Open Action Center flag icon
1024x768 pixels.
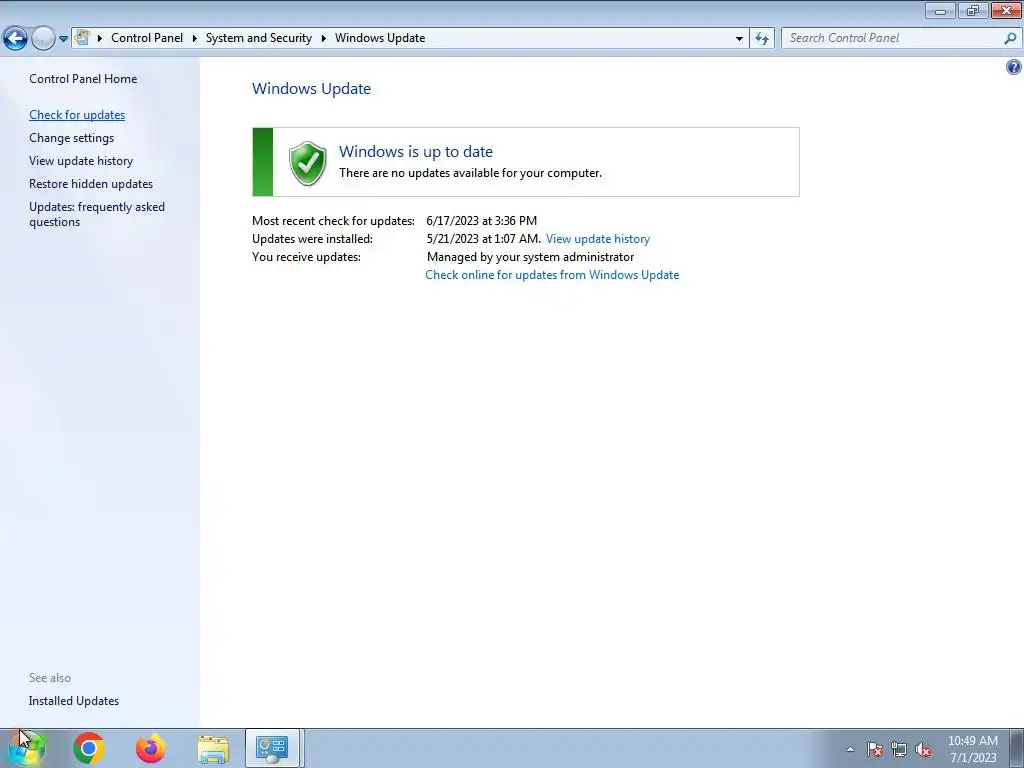pos(874,749)
